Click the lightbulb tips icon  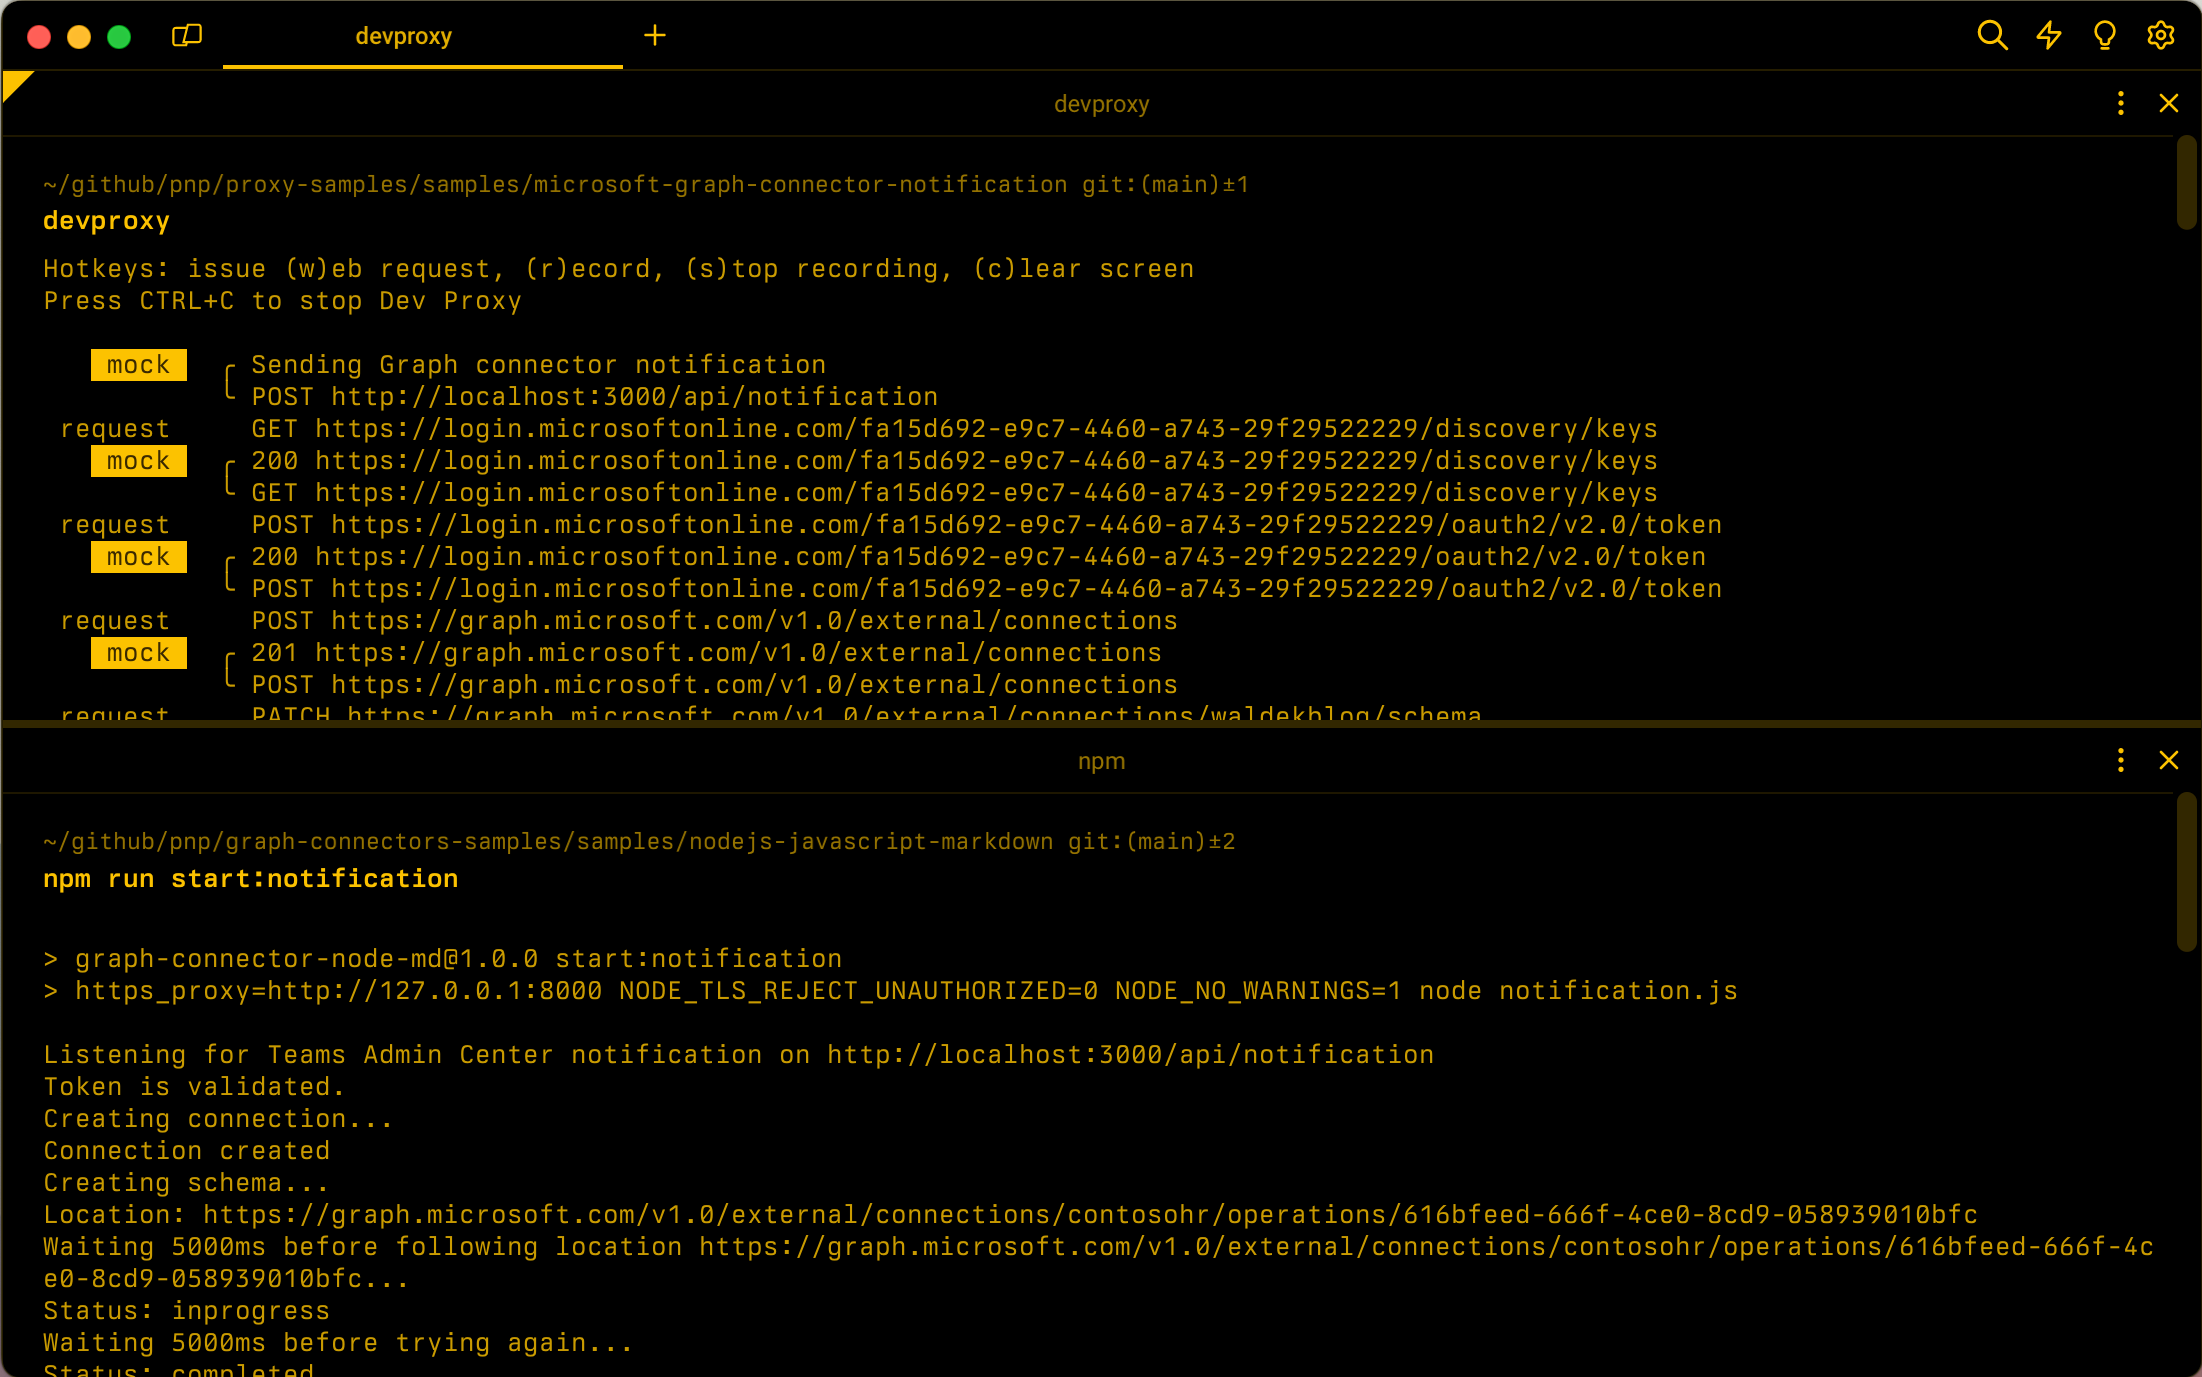(2104, 35)
